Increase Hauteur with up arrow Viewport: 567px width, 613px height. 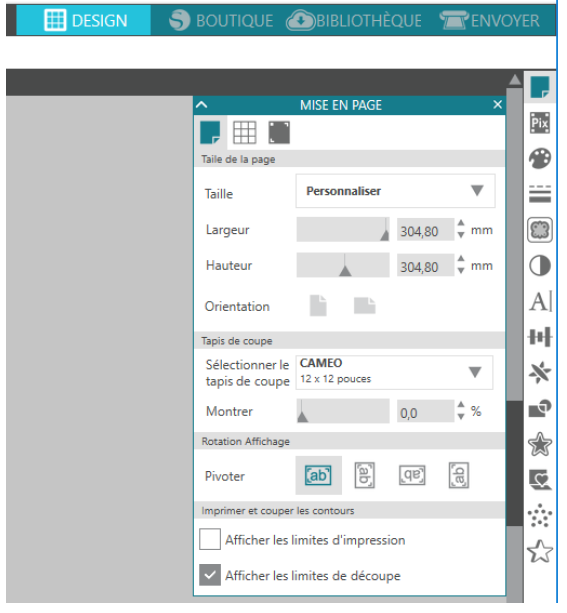click(461, 259)
